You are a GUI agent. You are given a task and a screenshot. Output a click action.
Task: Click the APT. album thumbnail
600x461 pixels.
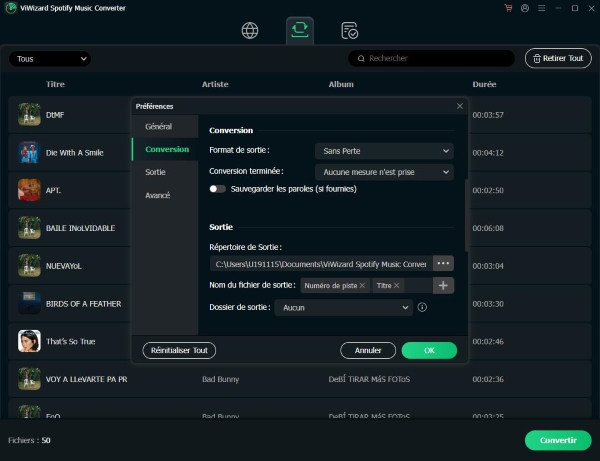(29, 190)
